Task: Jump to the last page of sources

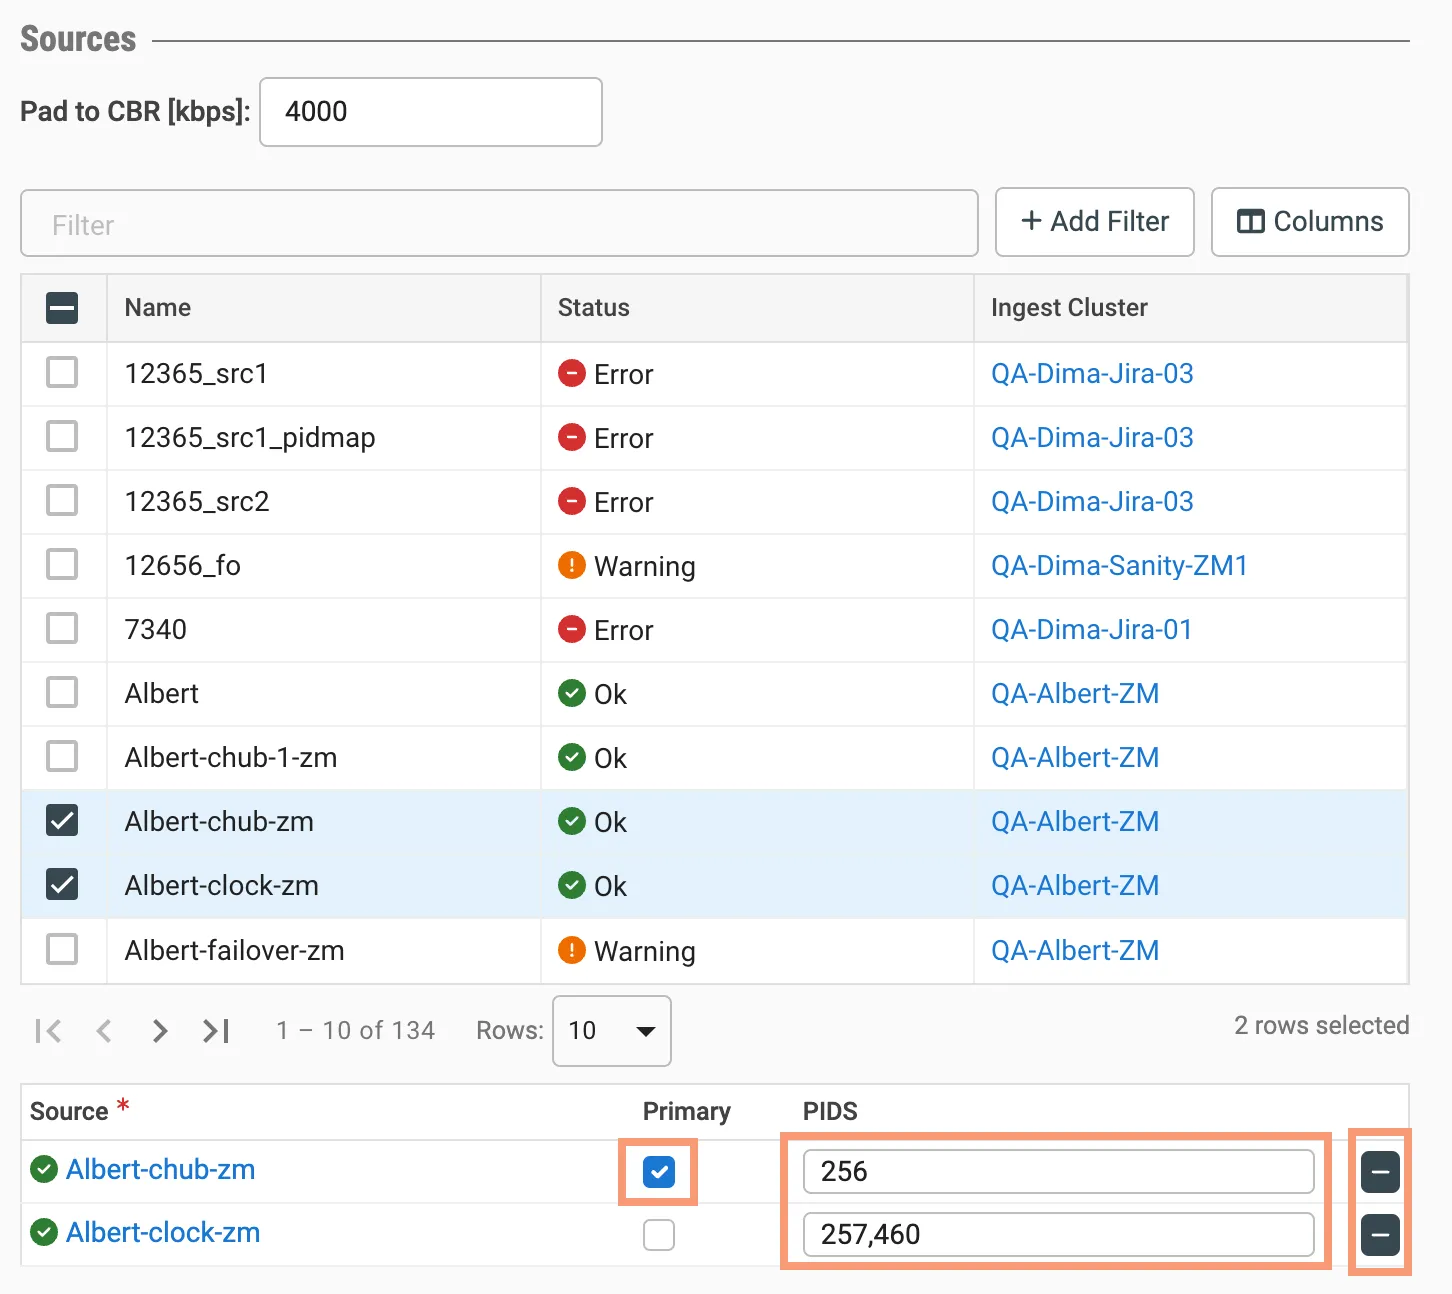Action: [x=216, y=1031]
